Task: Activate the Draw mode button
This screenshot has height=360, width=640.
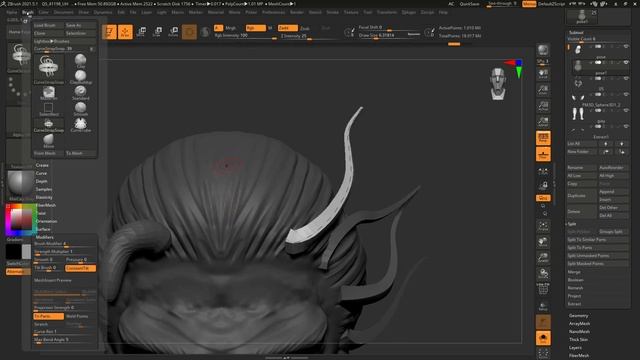Action: tap(125, 32)
